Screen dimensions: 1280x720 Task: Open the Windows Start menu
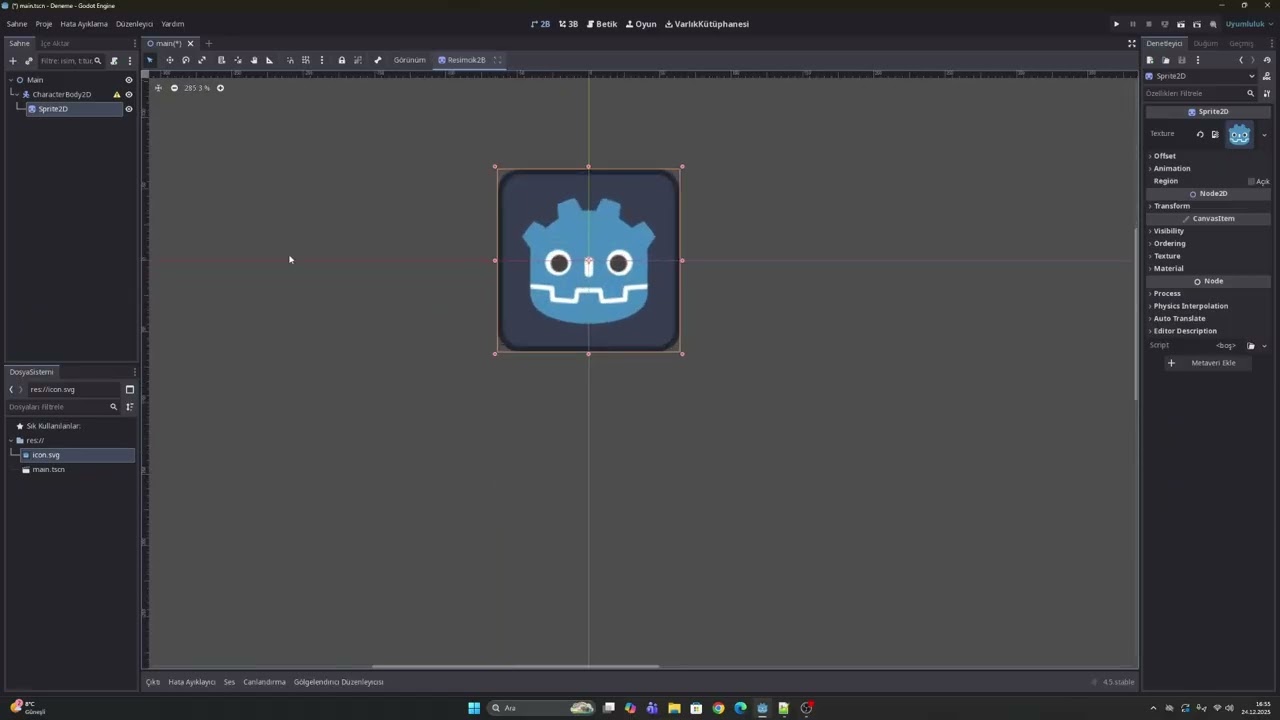[474, 708]
